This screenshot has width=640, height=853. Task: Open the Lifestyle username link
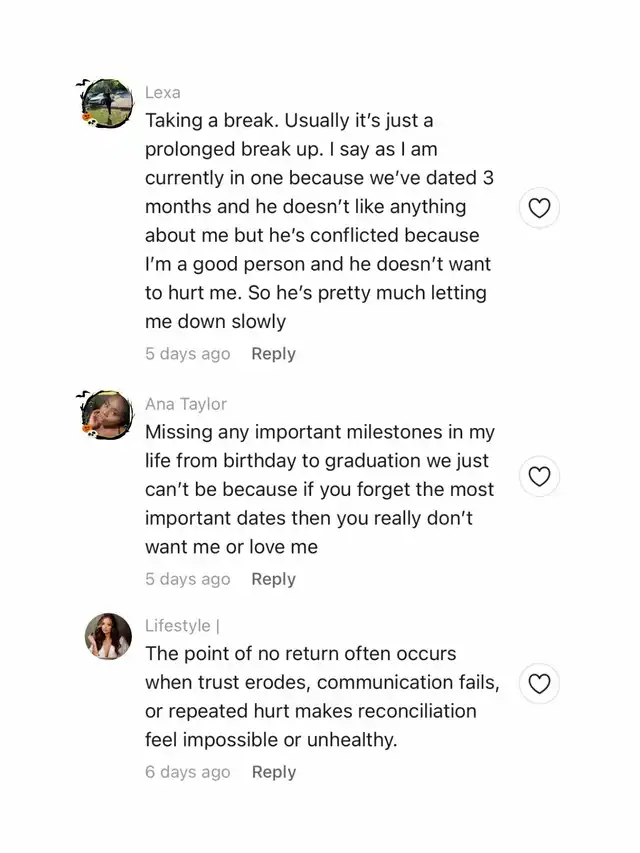tap(181, 626)
